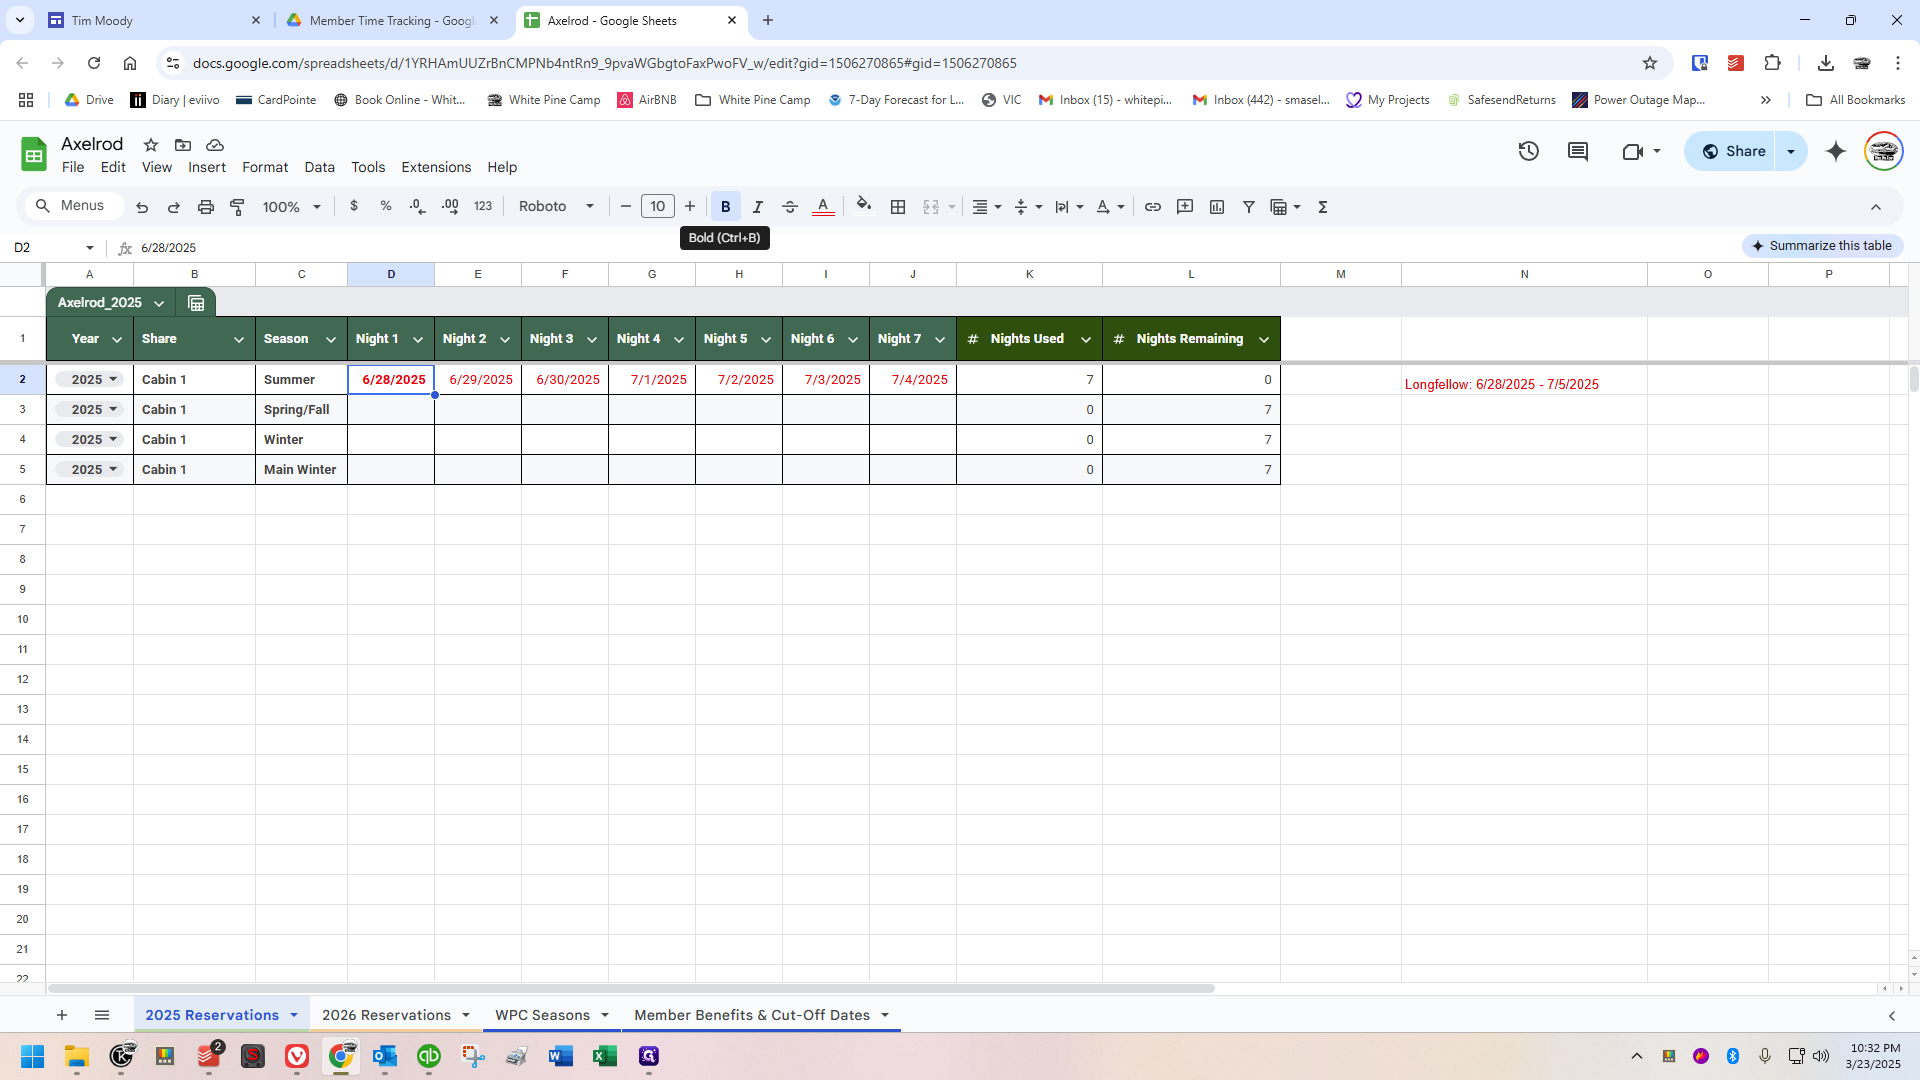The image size is (1920, 1080).
Task: Activate the Paint format tool
Action: 238,207
